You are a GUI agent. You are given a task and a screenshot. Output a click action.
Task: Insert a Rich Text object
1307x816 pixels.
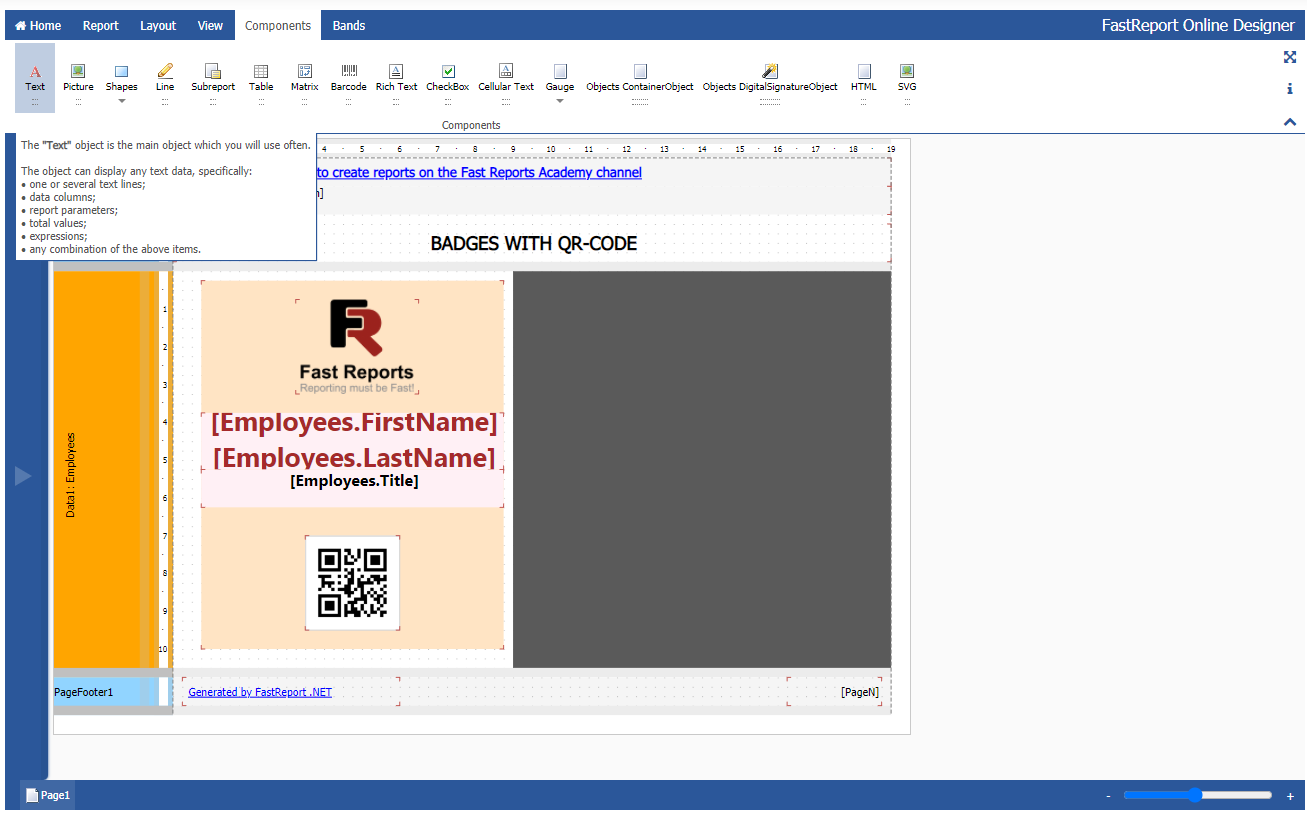[396, 78]
